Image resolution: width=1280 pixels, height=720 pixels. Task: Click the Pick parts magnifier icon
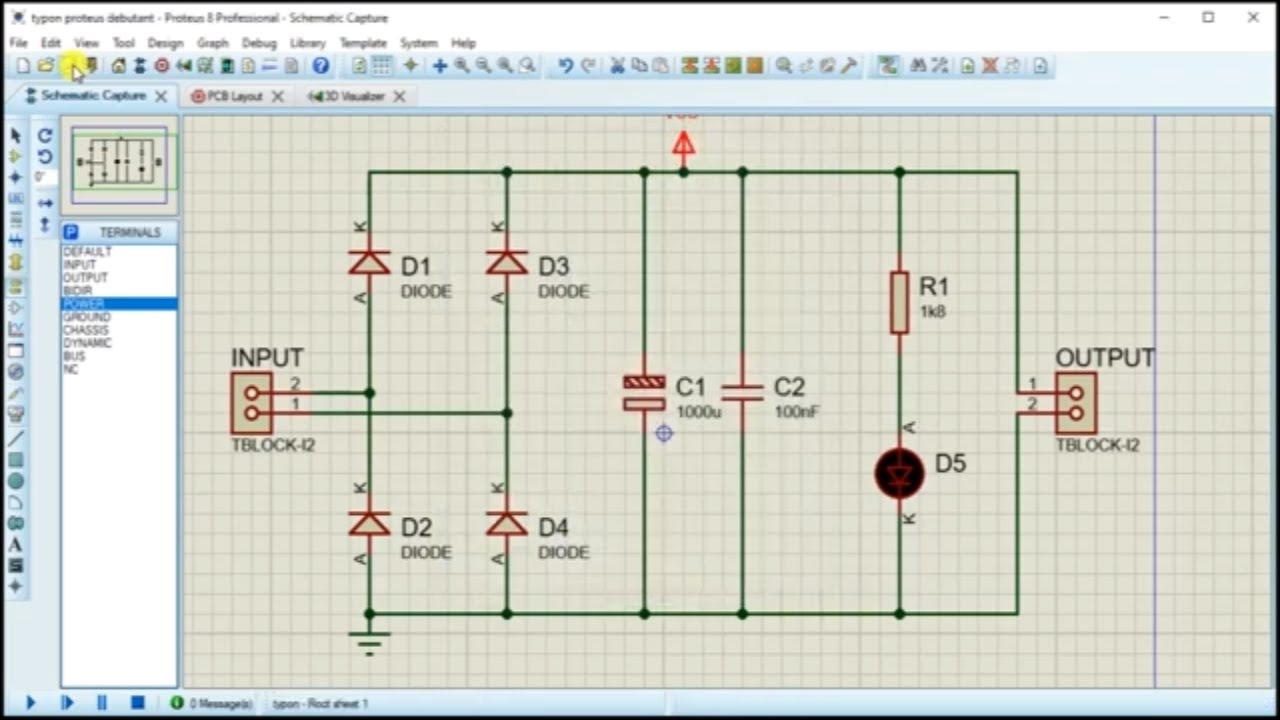point(784,66)
